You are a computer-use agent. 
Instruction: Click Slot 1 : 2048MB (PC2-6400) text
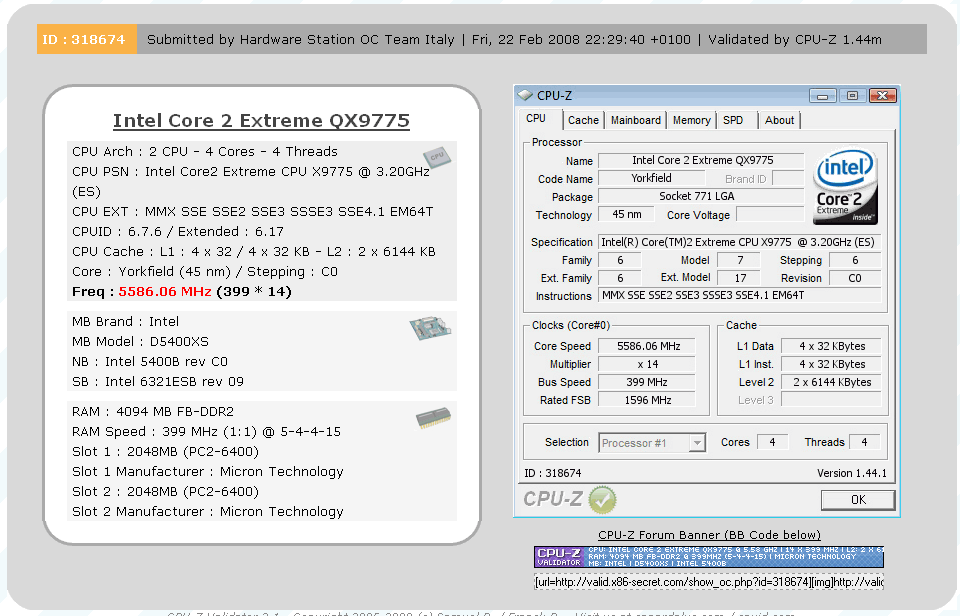point(165,452)
